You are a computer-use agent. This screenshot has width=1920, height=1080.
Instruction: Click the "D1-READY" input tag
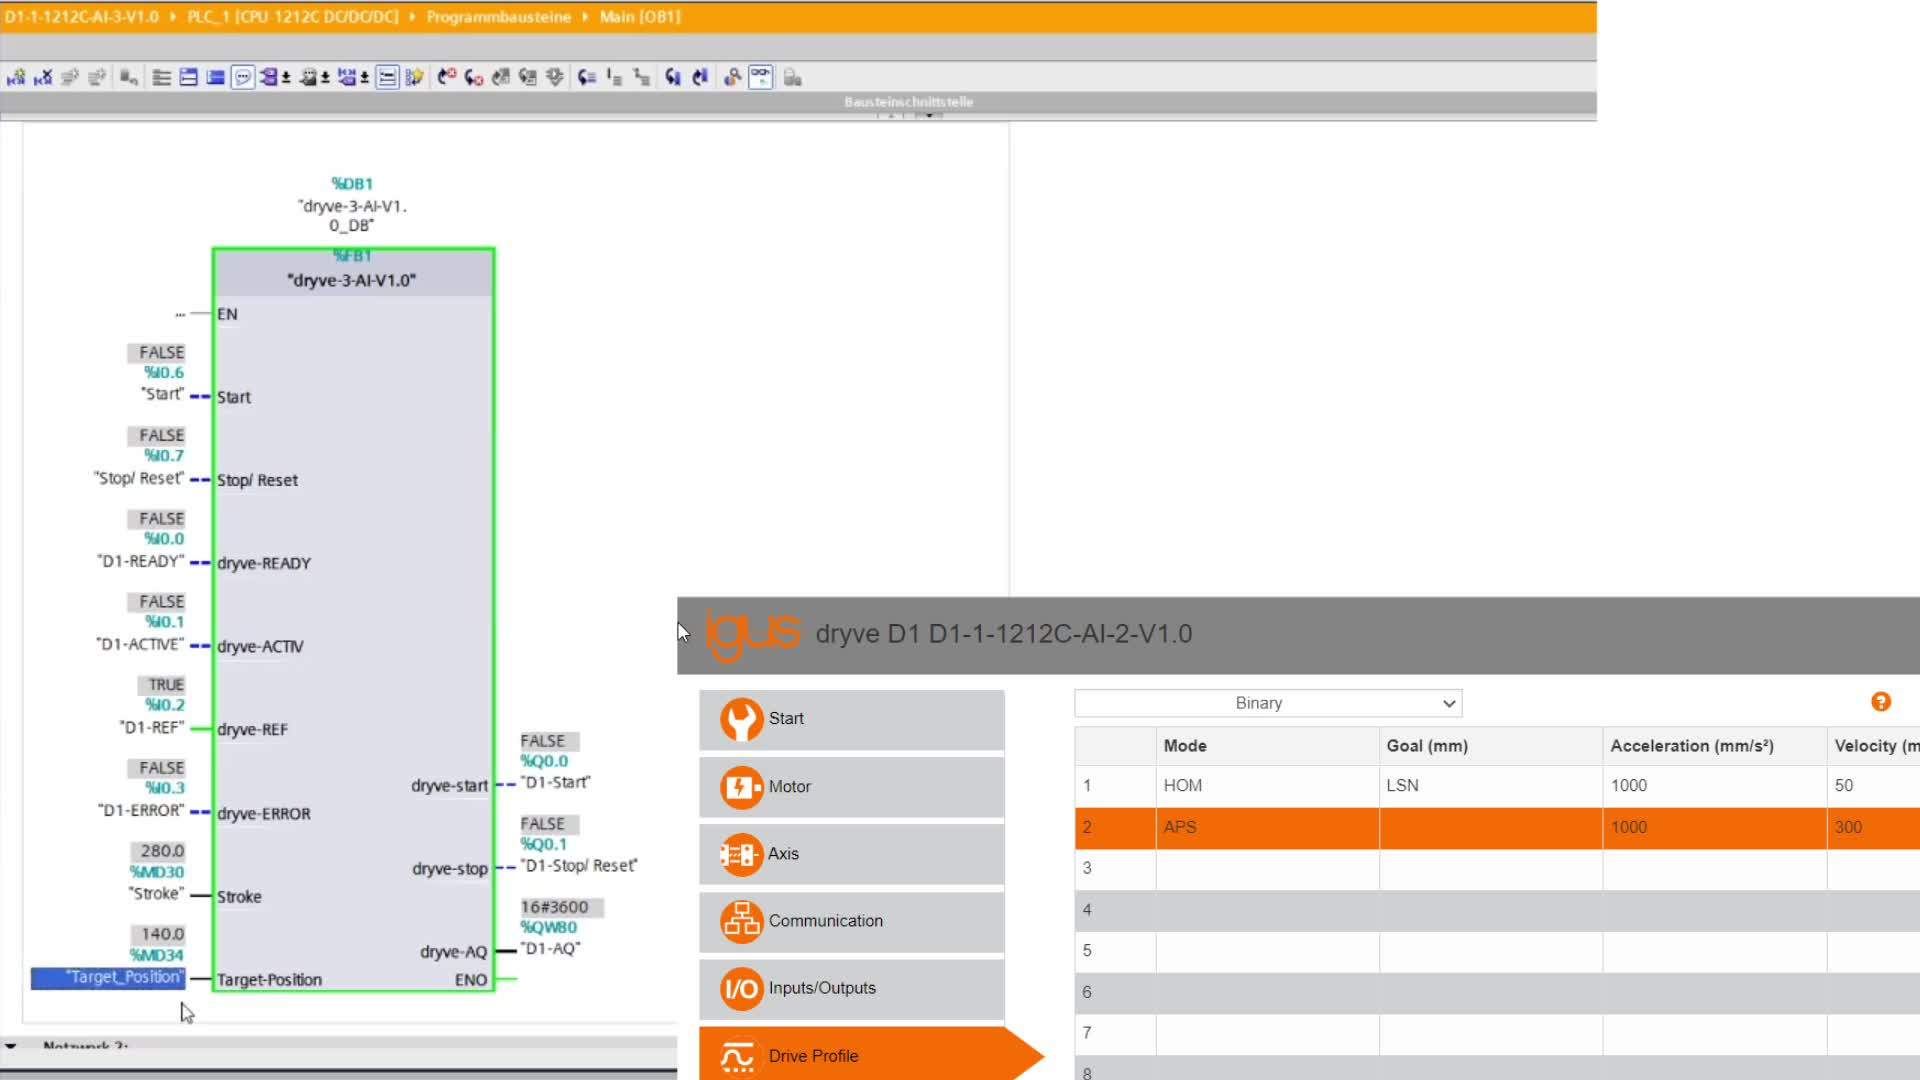pyautogui.click(x=141, y=561)
